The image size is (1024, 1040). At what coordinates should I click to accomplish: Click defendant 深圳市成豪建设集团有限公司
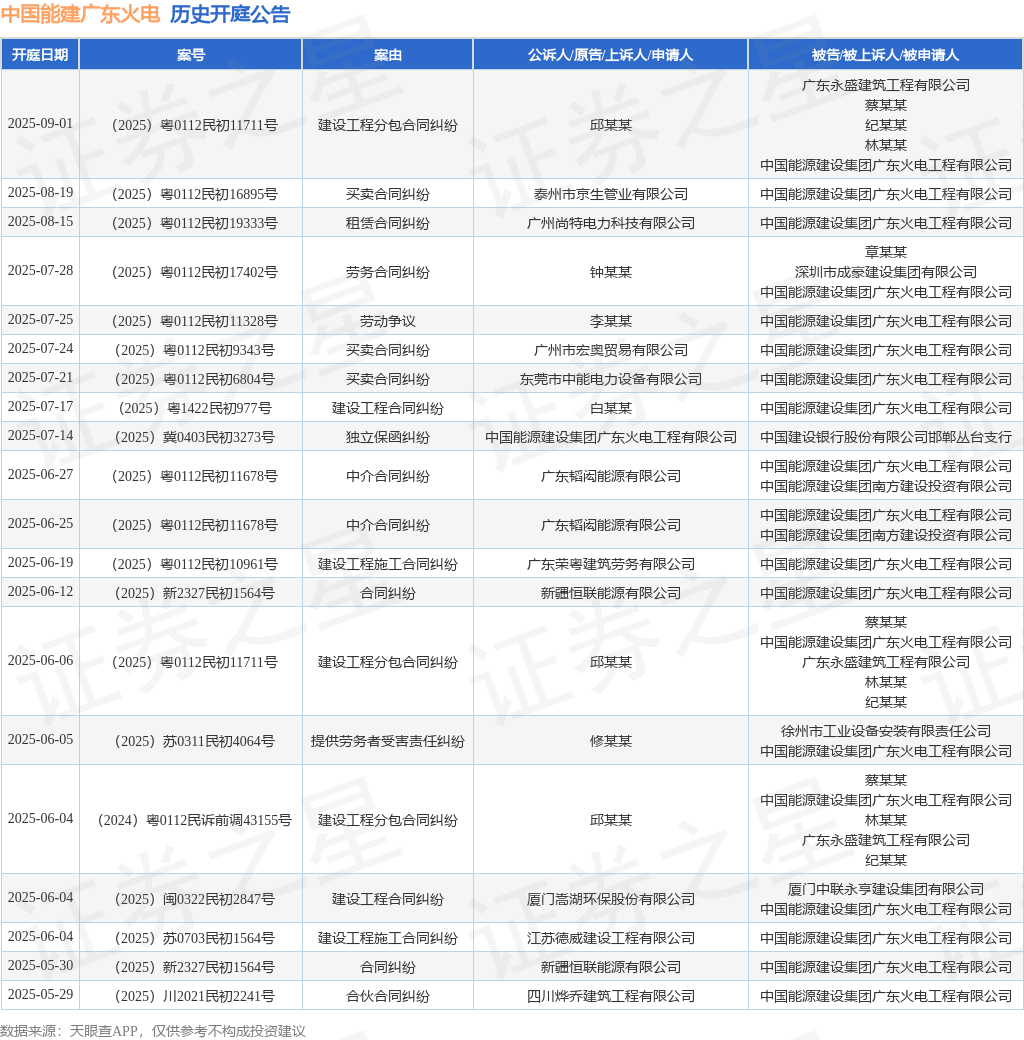[x=885, y=272]
